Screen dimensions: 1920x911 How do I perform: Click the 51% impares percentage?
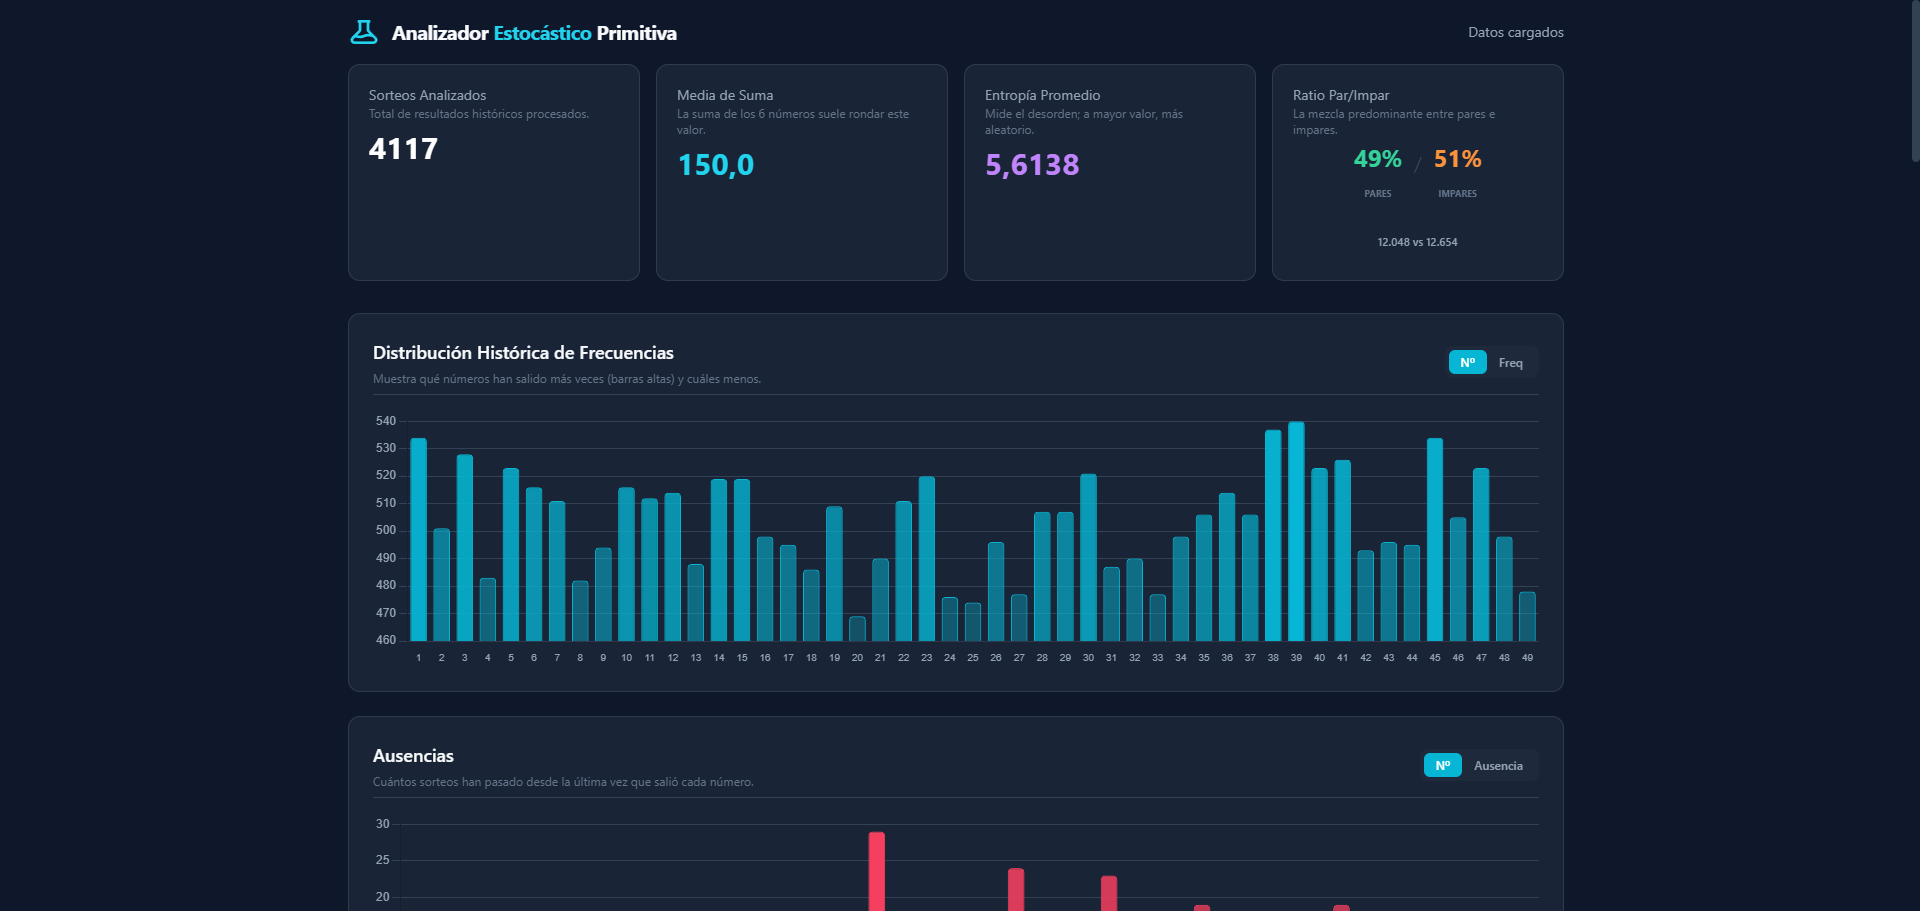click(x=1457, y=159)
